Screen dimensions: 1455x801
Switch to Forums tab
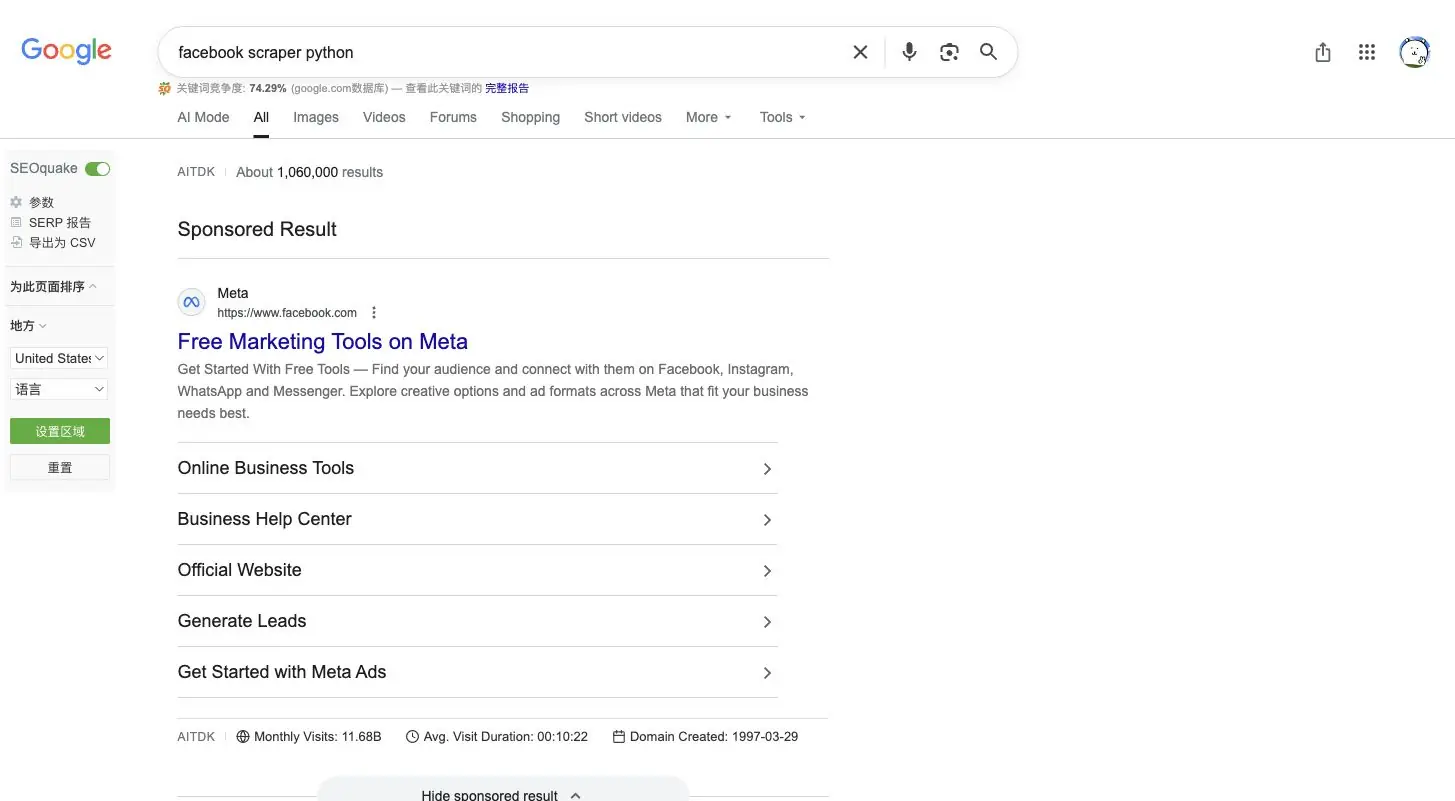(x=453, y=117)
